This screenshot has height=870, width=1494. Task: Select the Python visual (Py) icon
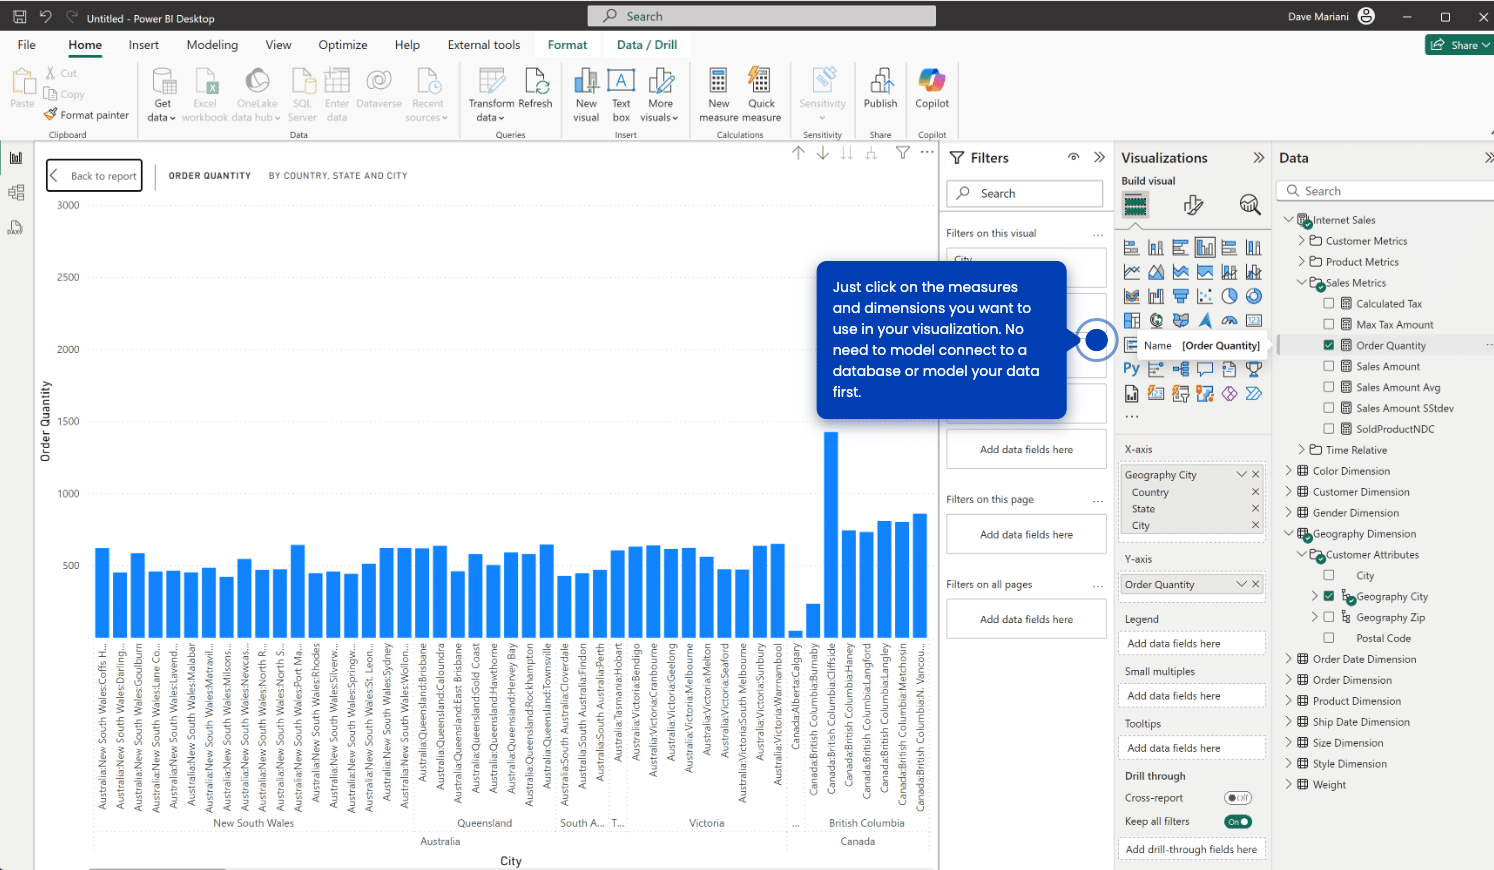pos(1132,369)
